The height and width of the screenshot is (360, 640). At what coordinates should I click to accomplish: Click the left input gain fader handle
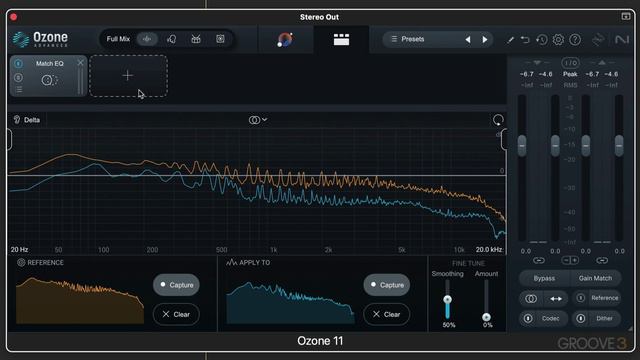[x=522, y=145]
